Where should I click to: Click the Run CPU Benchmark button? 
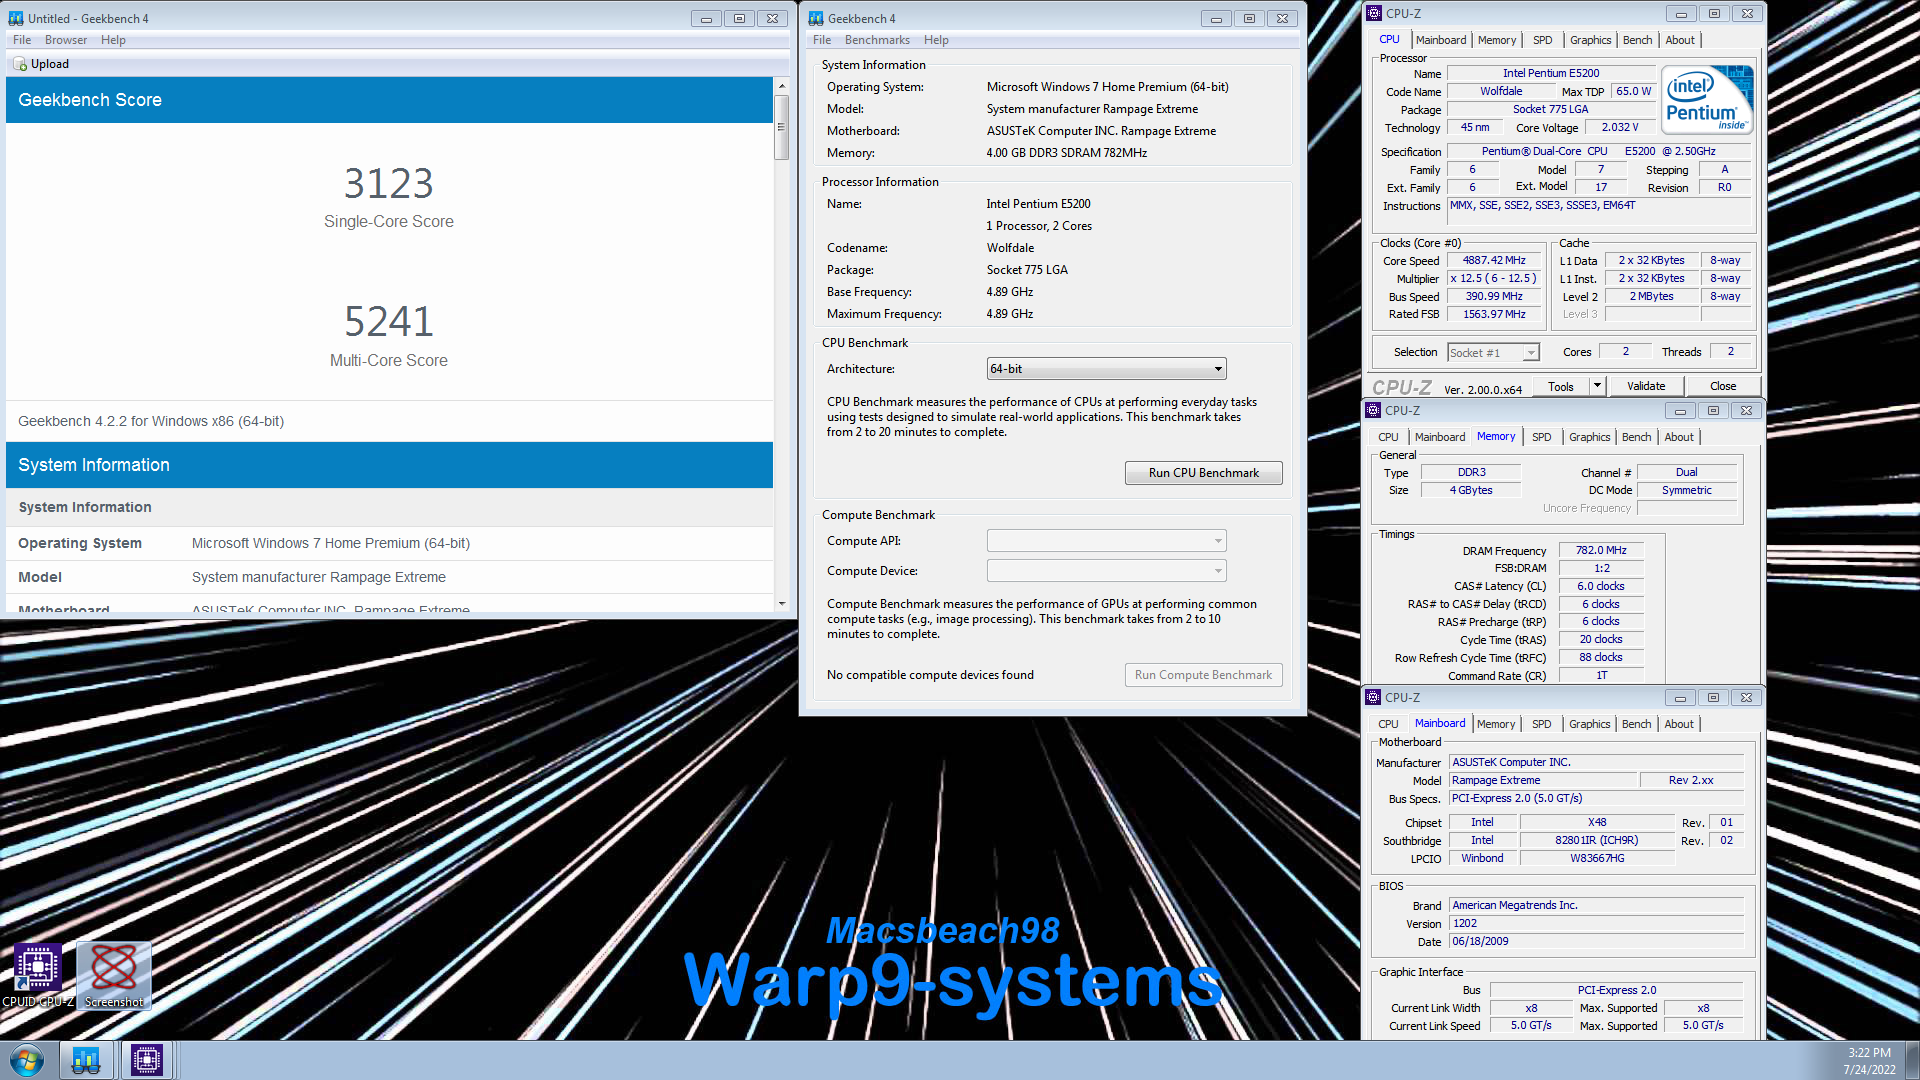coord(1203,473)
